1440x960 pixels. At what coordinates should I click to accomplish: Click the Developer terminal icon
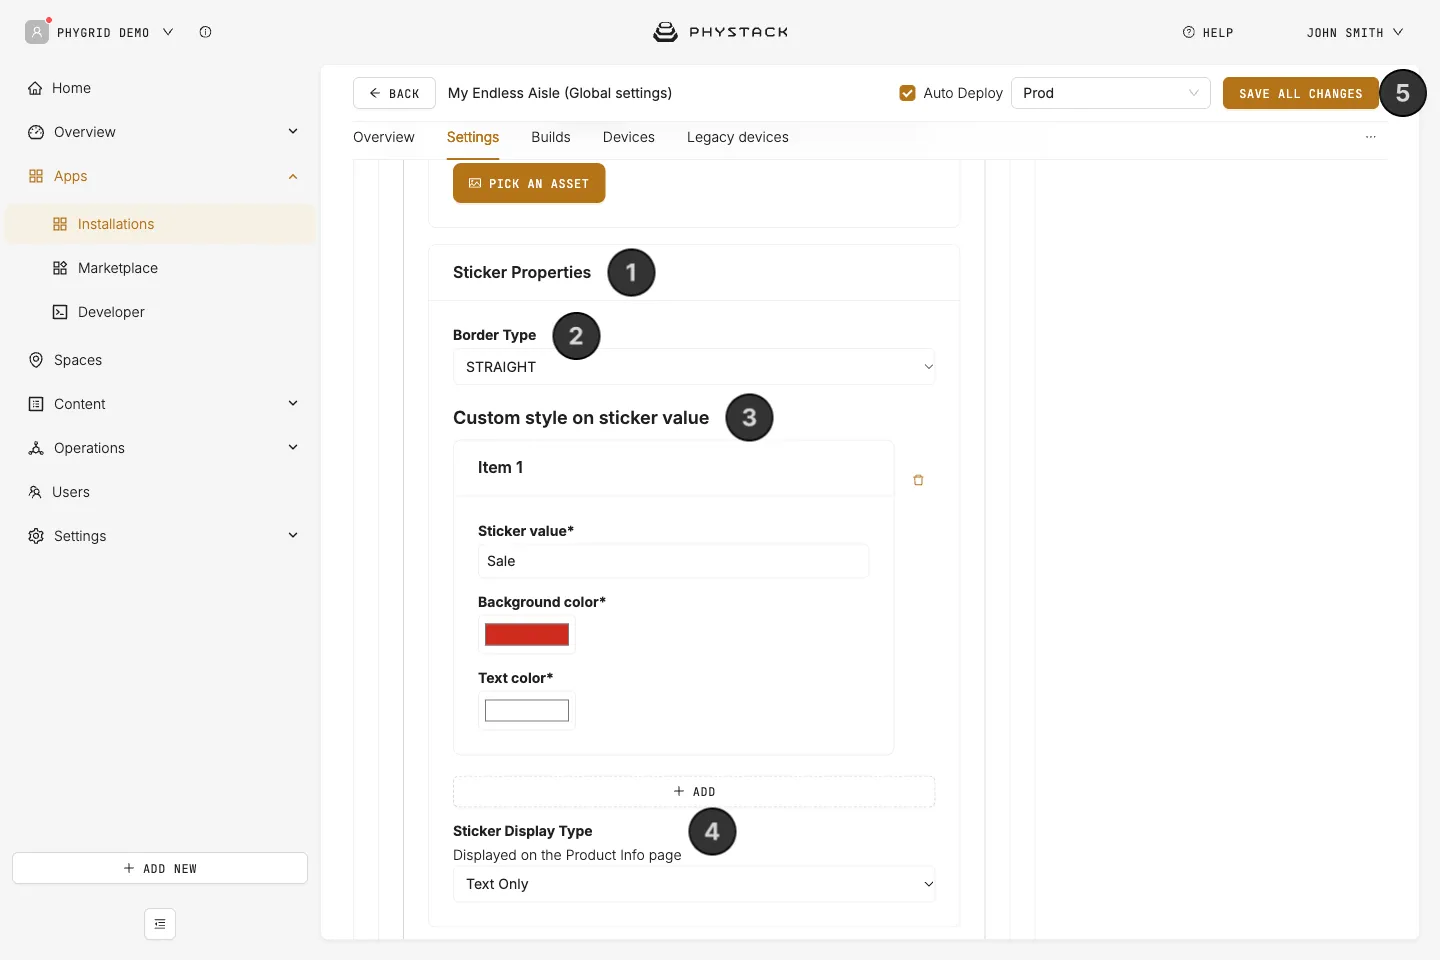60,312
